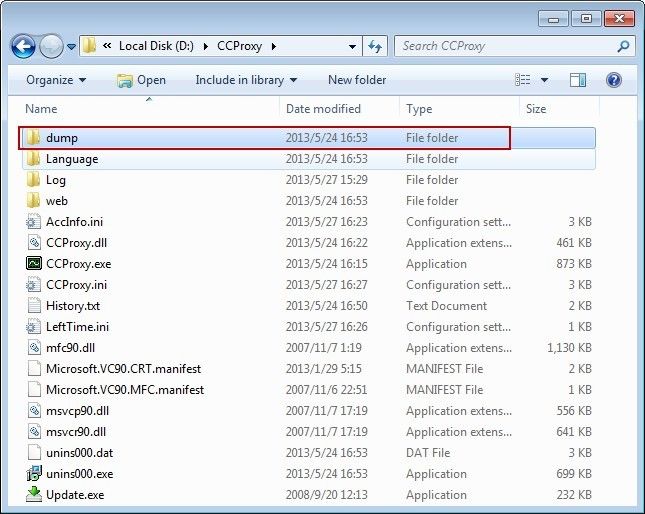This screenshot has height=514, width=645.
Task: Focus the Search CCProxy field
Action: pos(515,46)
